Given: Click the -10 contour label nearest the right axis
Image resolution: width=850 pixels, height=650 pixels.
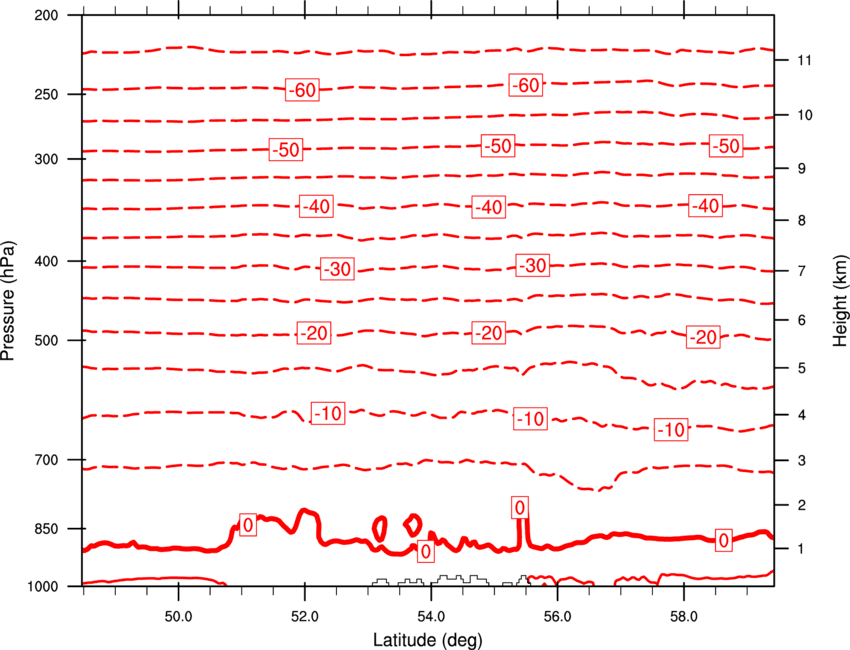Looking at the screenshot, I should point(671,430).
